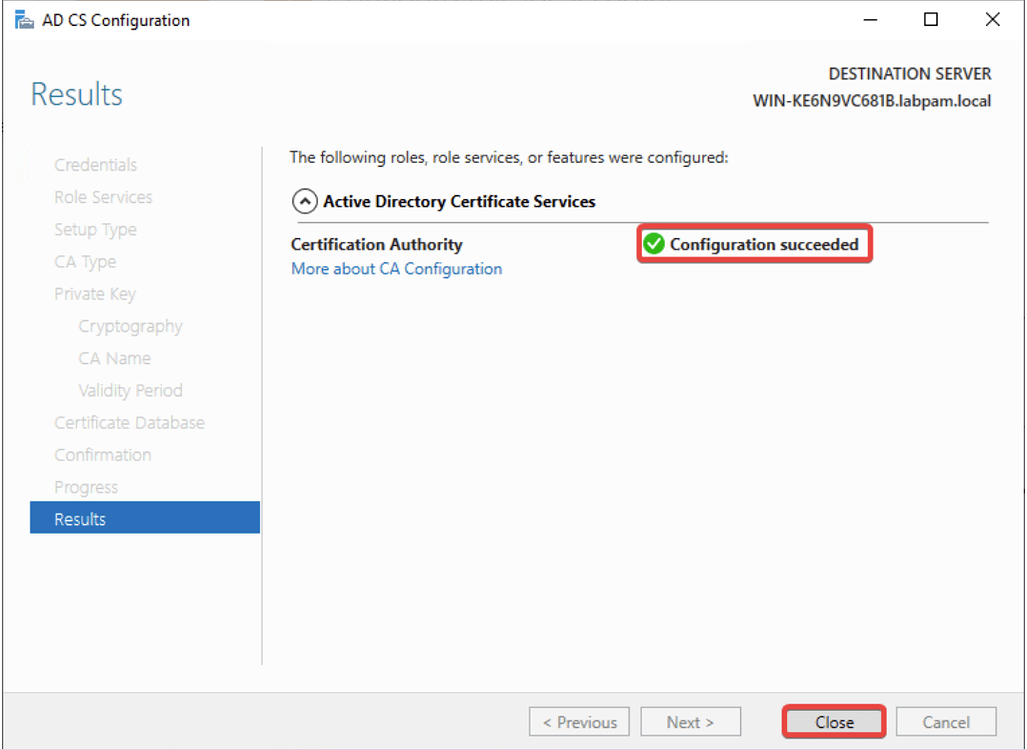Close the AD CS Configuration wizard
The height and width of the screenshot is (750, 1027).
833,721
